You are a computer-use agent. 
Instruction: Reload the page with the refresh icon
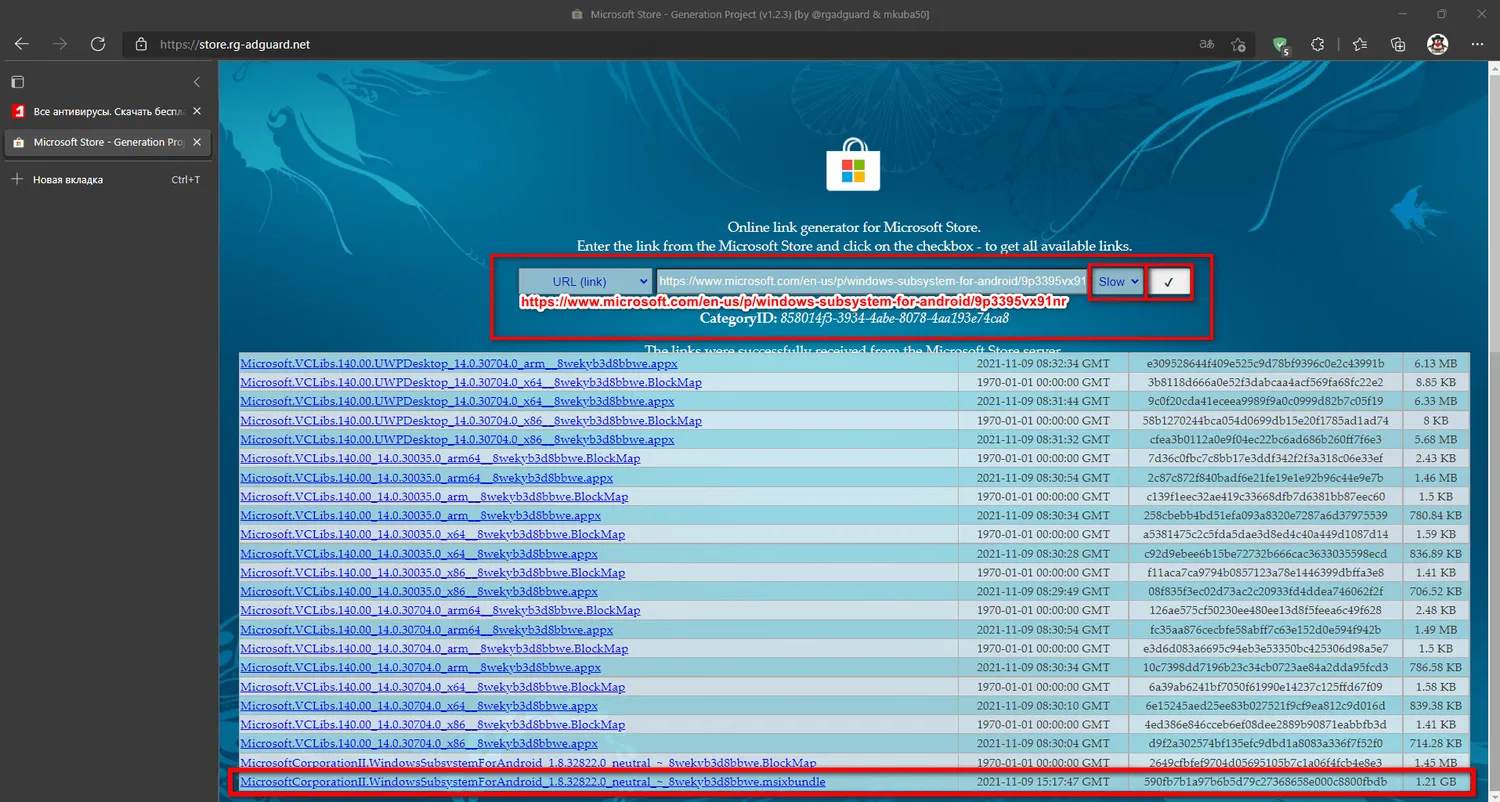point(98,44)
